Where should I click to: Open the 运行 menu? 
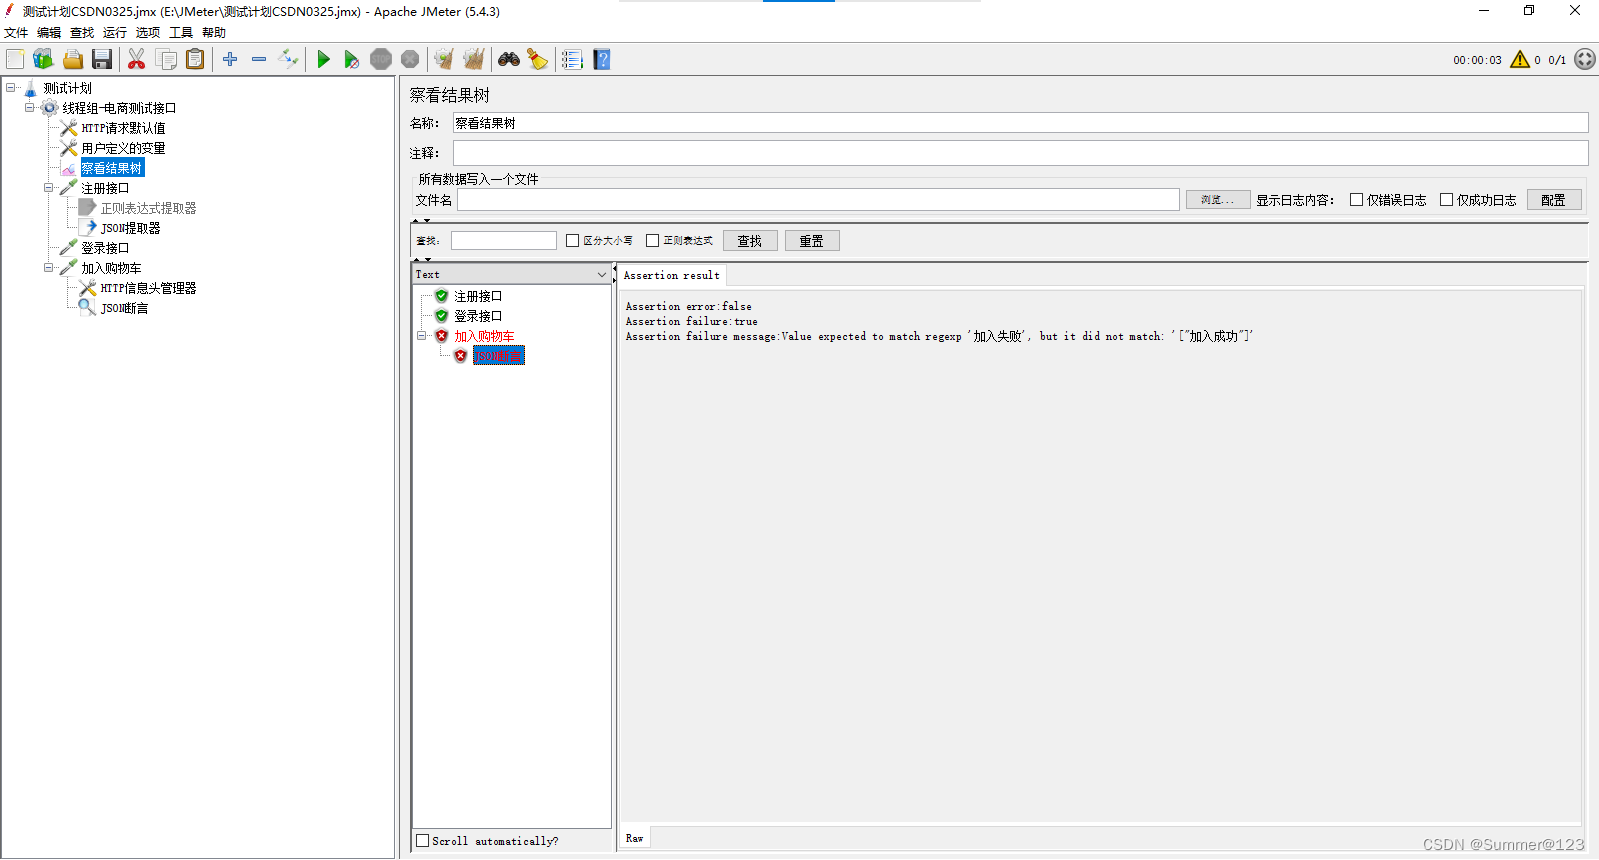click(x=115, y=33)
